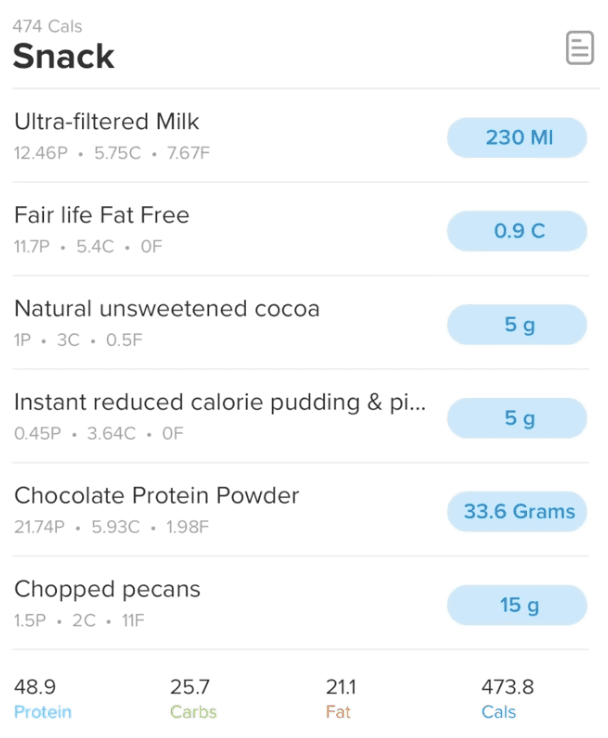Open the meal notes icon beside Snack
This screenshot has width=608, height=738.
579,47
